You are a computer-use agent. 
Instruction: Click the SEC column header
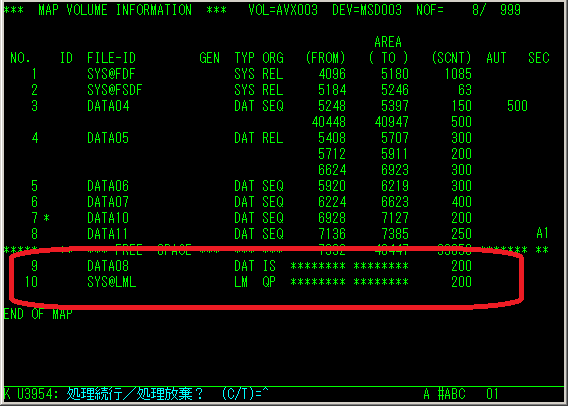click(x=539, y=58)
